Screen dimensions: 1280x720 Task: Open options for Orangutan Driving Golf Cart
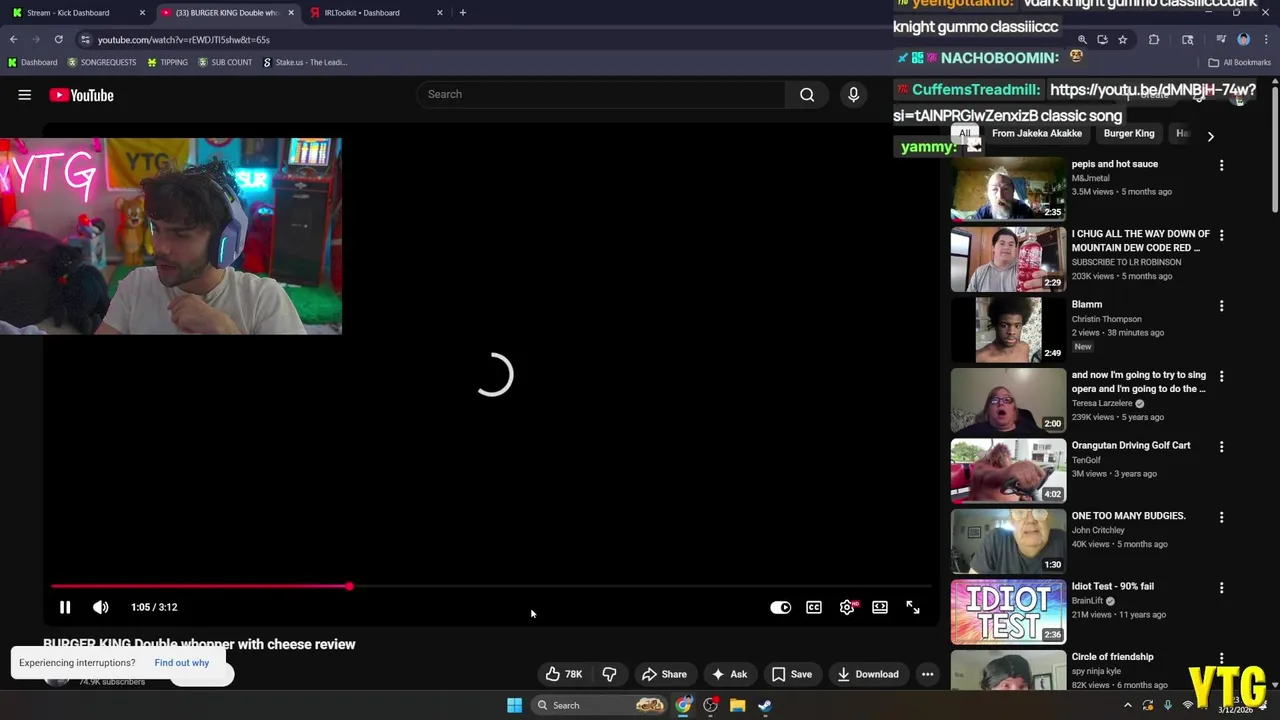tap(1221, 447)
